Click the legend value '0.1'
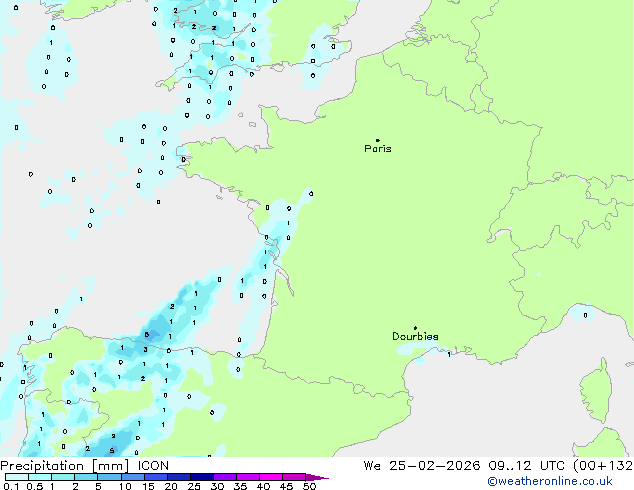This screenshot has width=634, height=490. 11,486
